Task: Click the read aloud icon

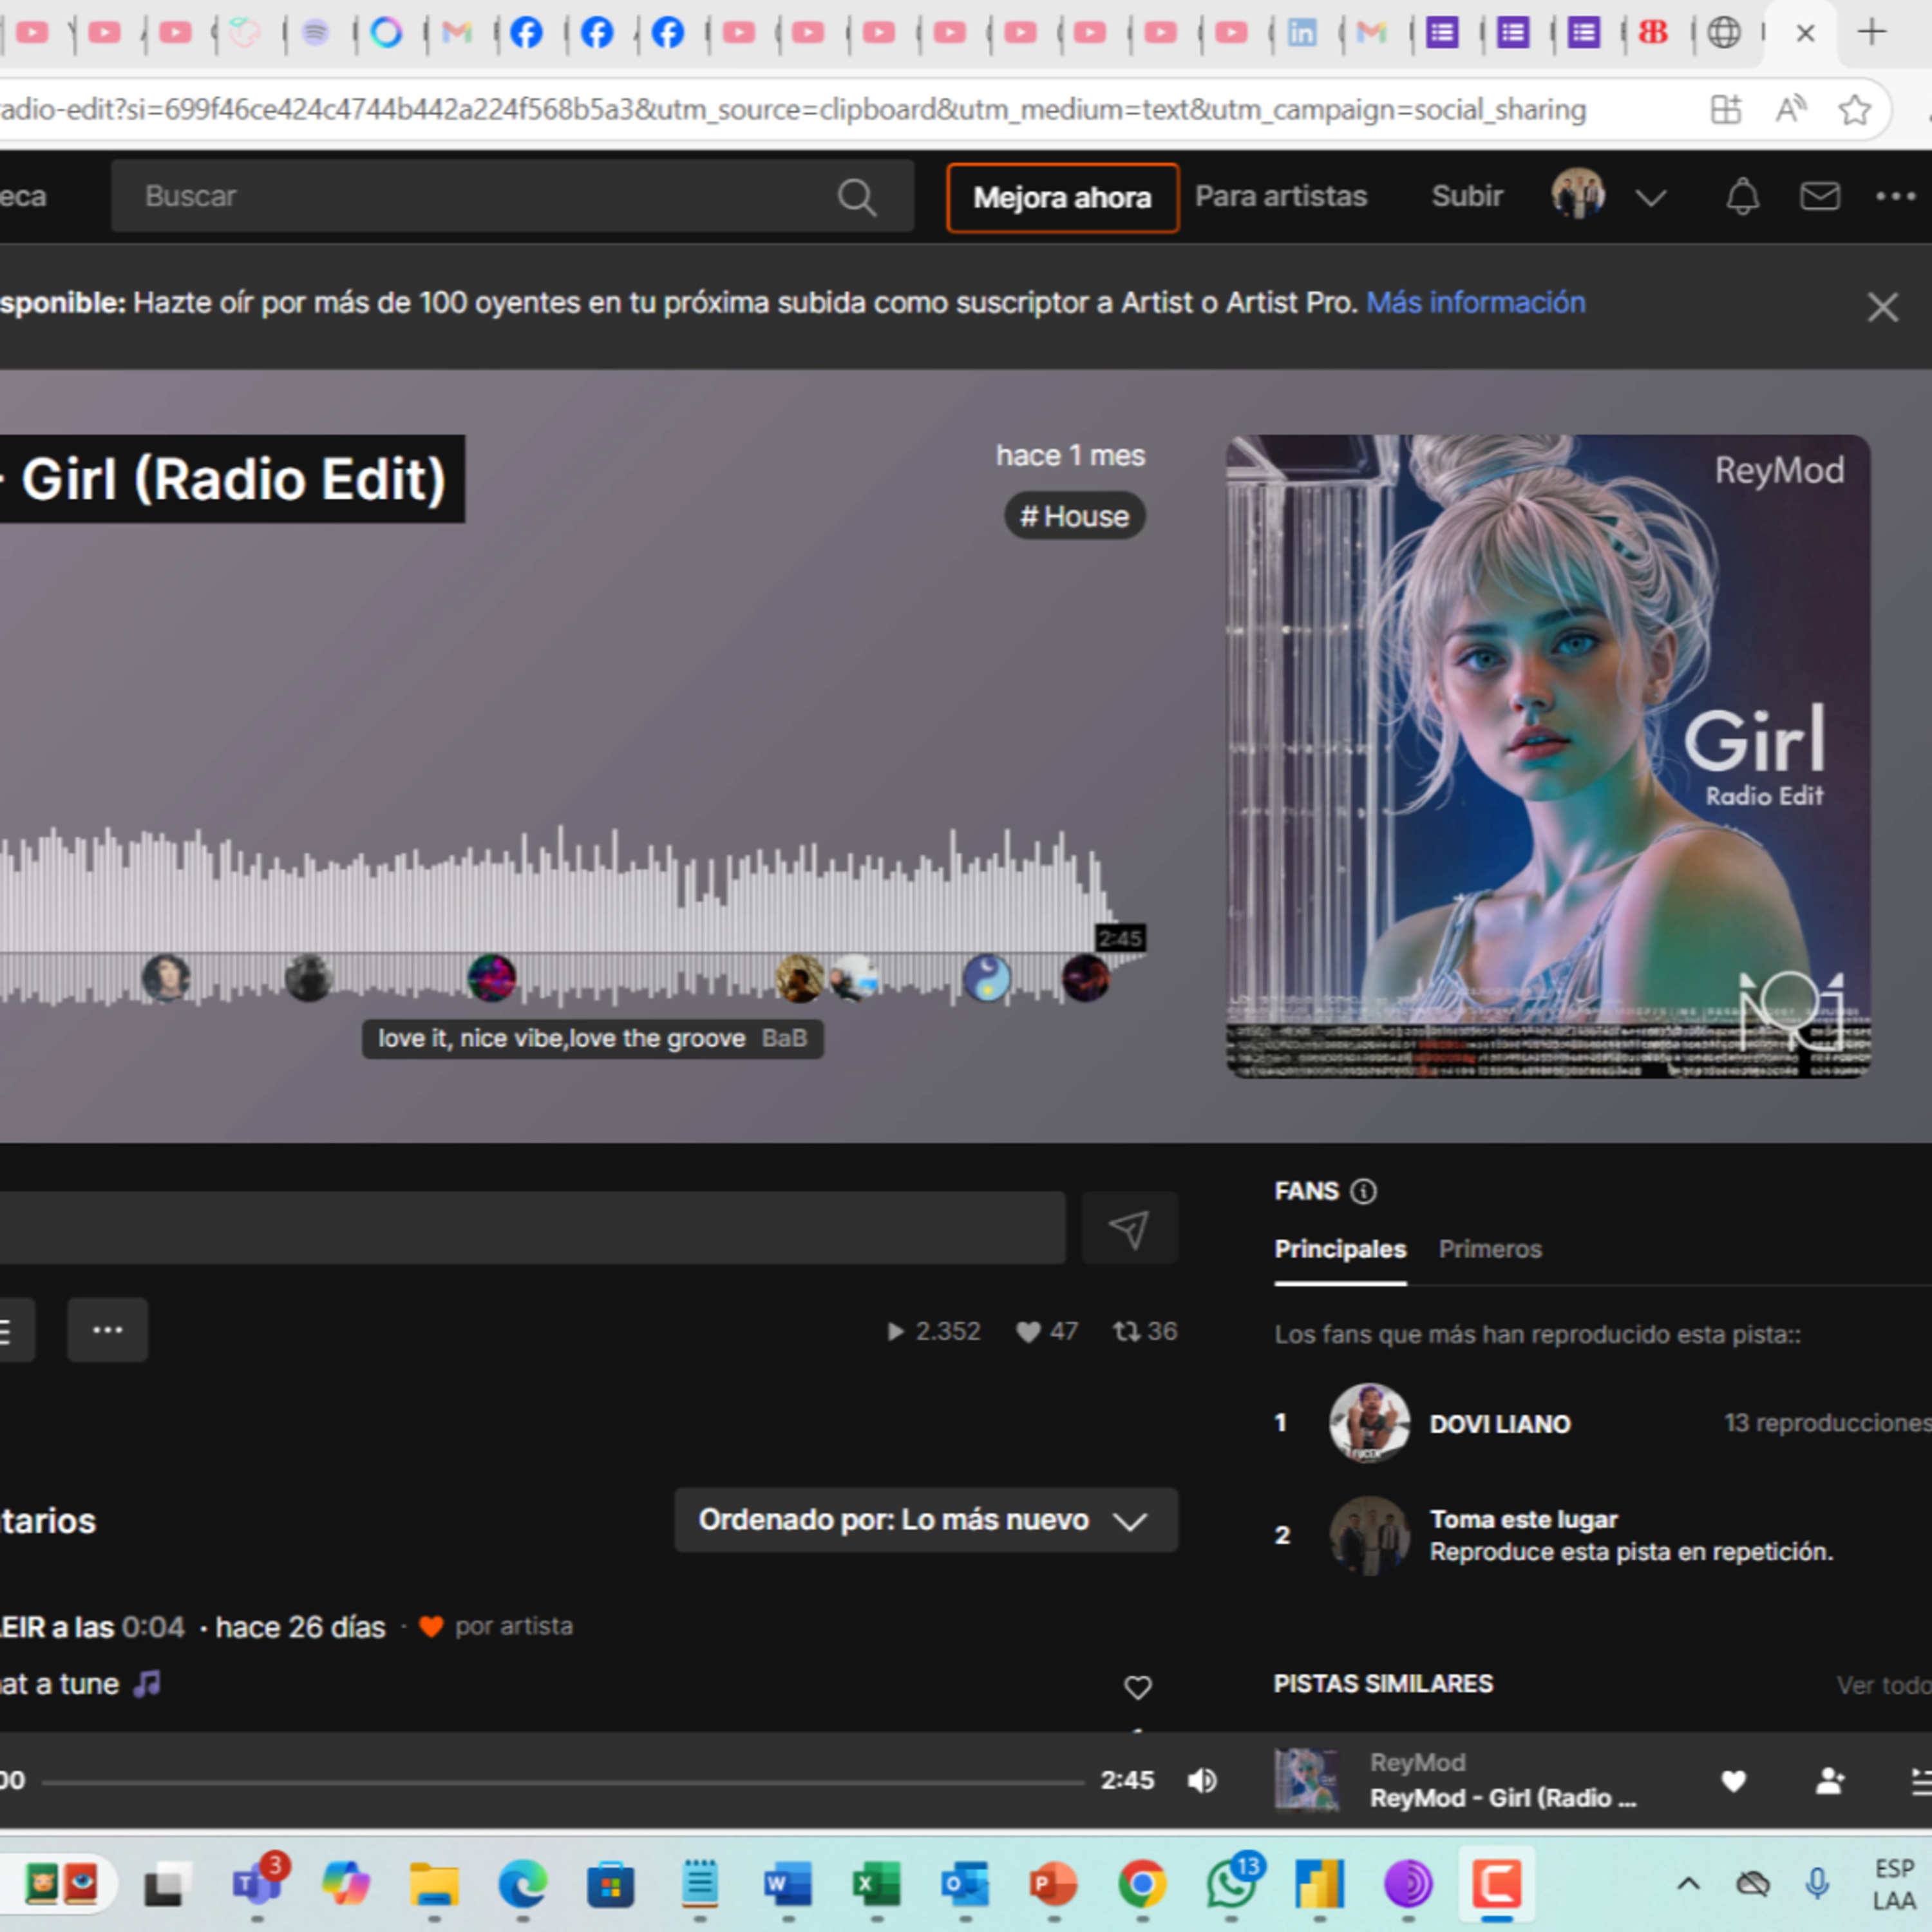Action: click(x=1790, y=109)
